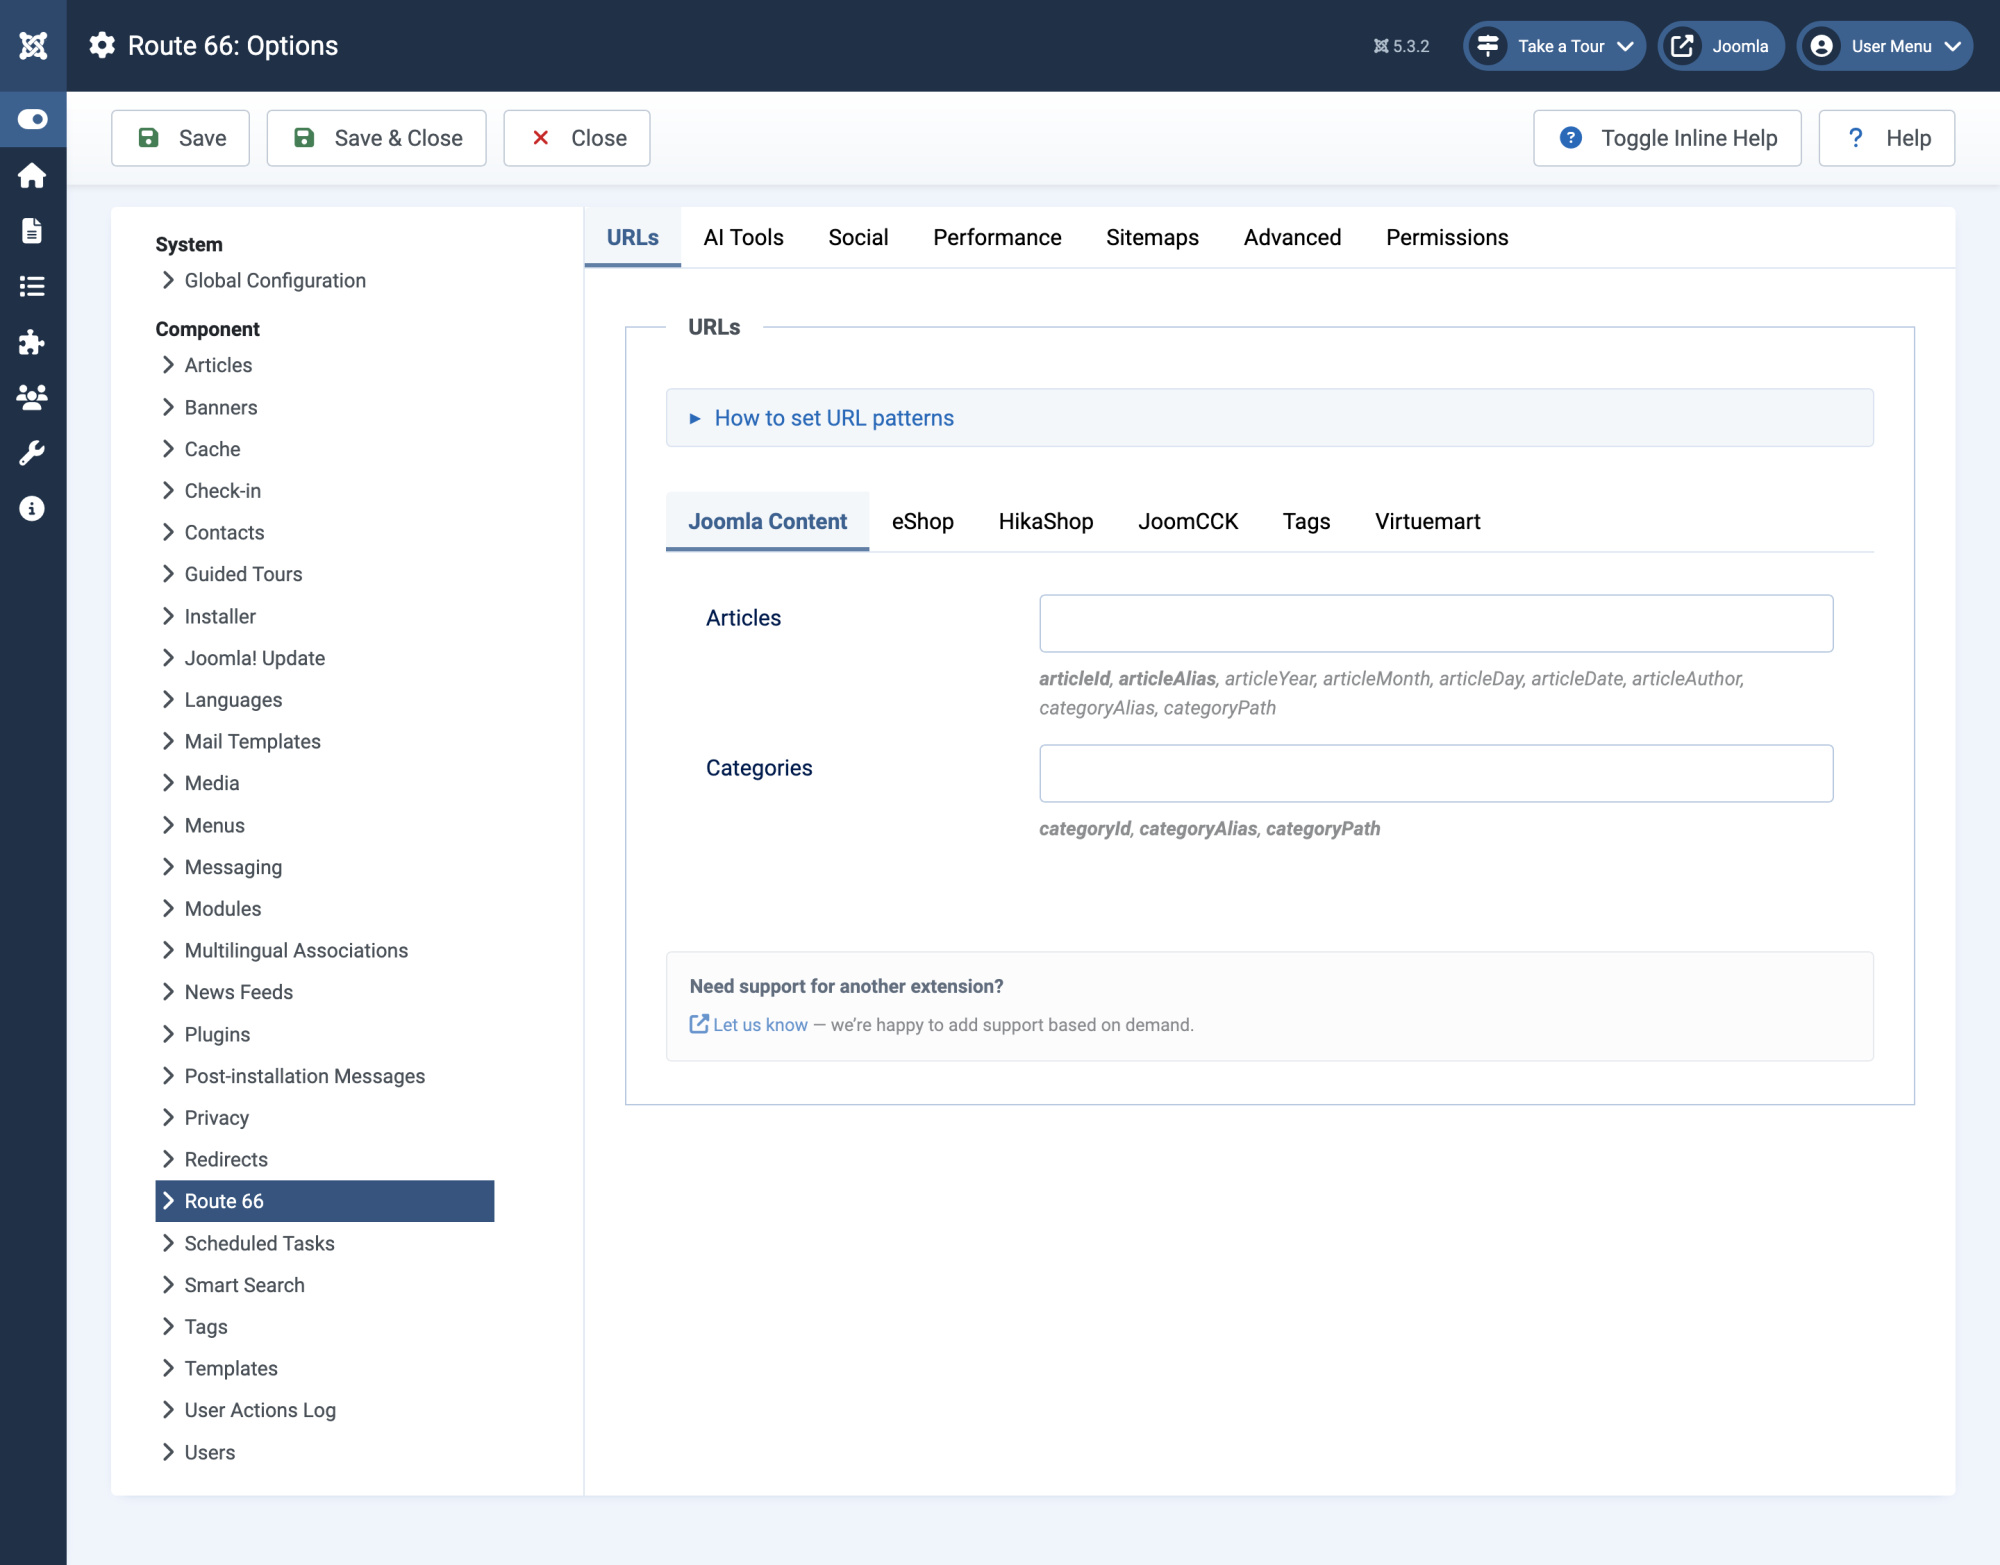Open the Components puzzle icon
Image resolution: width=2000 pixels, height=1565 pixels.
click(32, 342)
